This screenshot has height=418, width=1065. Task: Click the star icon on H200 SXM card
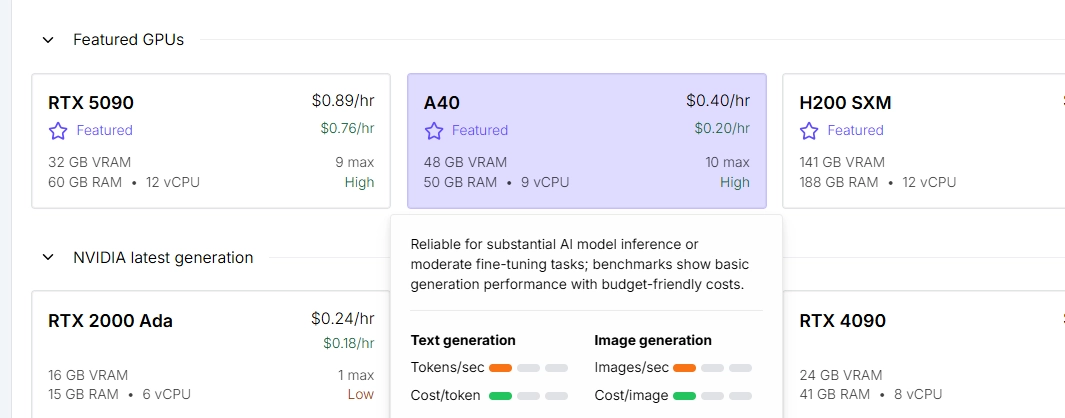[809, 130]
